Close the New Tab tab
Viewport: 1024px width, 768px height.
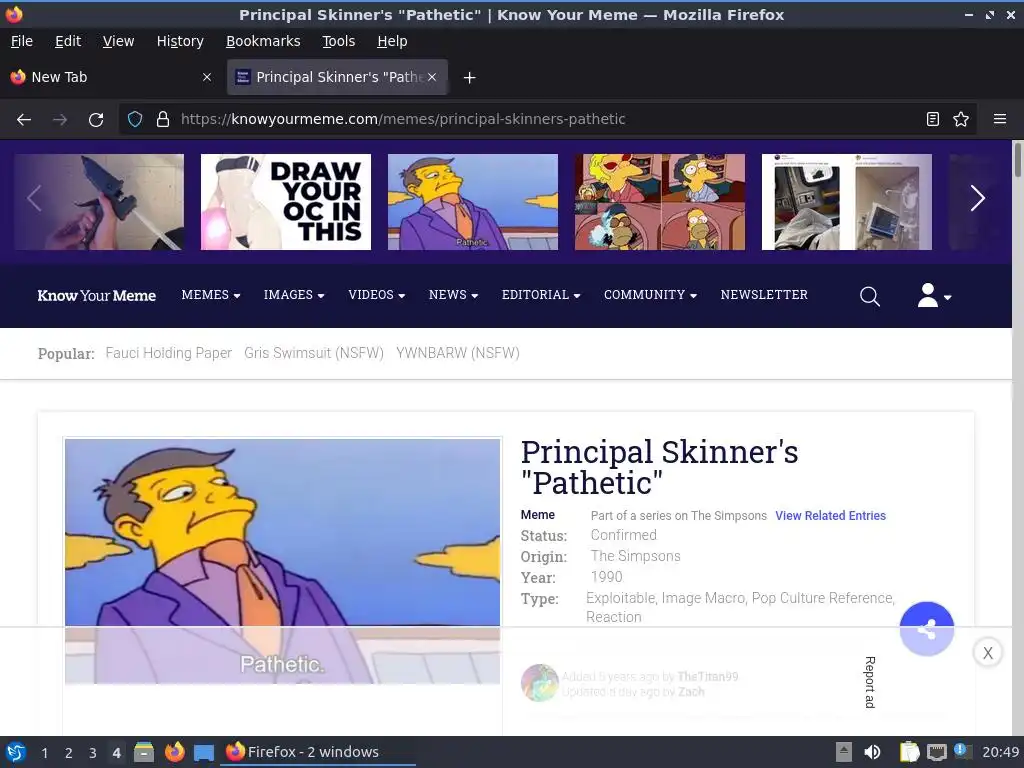click(207, 77)
